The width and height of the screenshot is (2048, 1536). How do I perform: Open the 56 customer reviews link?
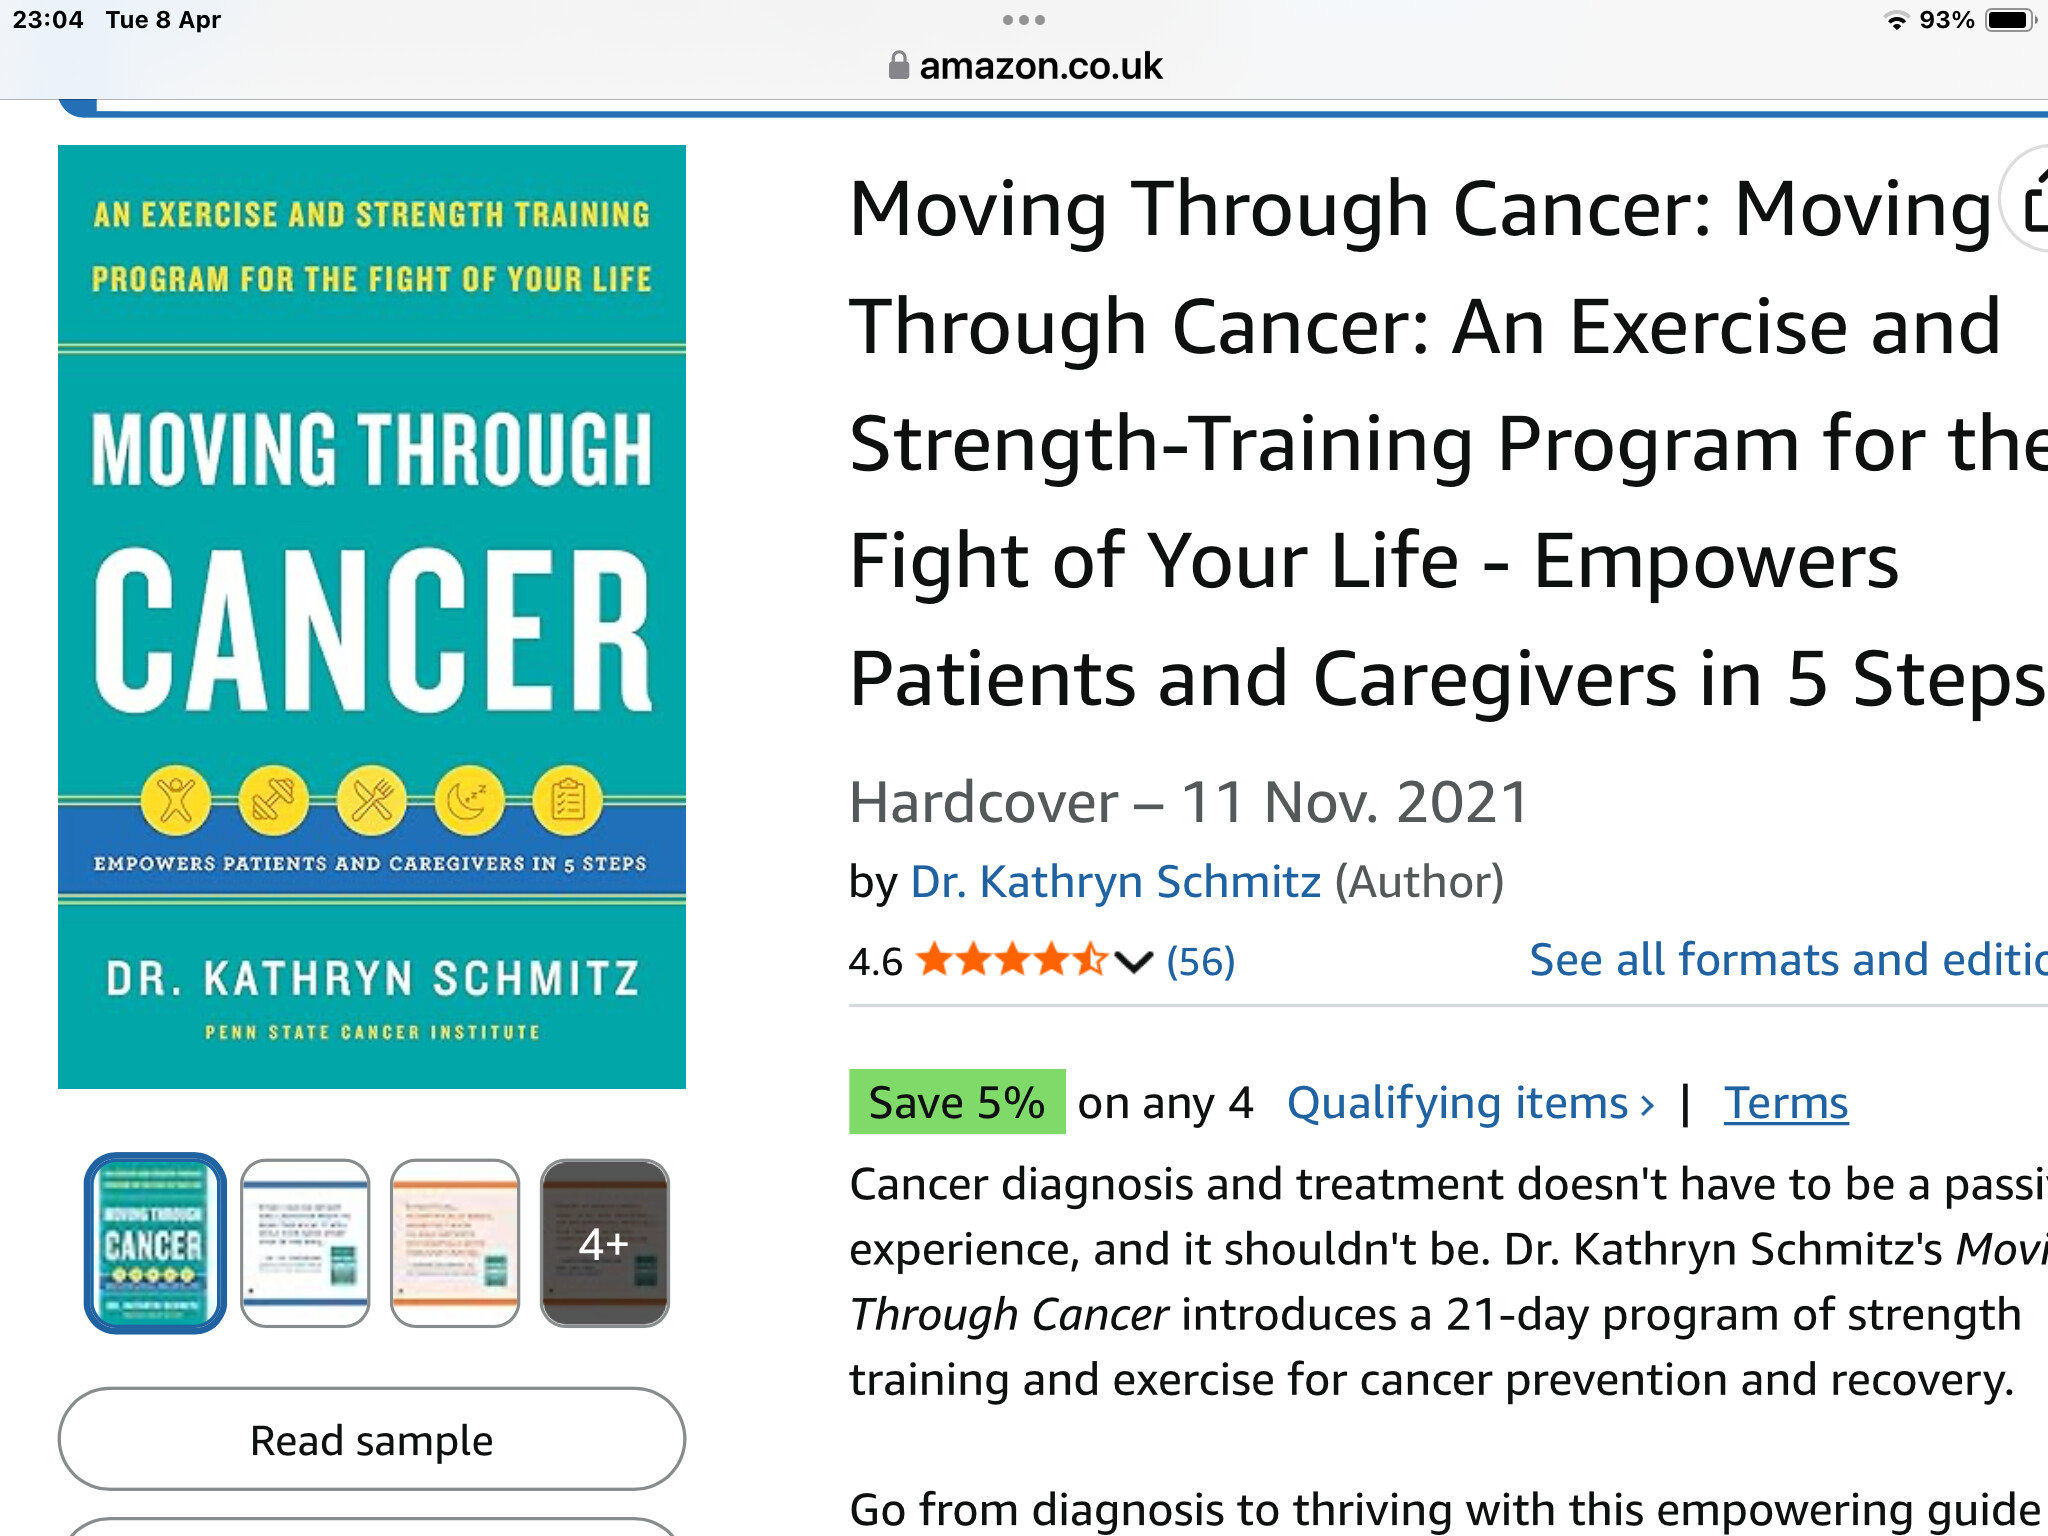[x=1200, y=962]
